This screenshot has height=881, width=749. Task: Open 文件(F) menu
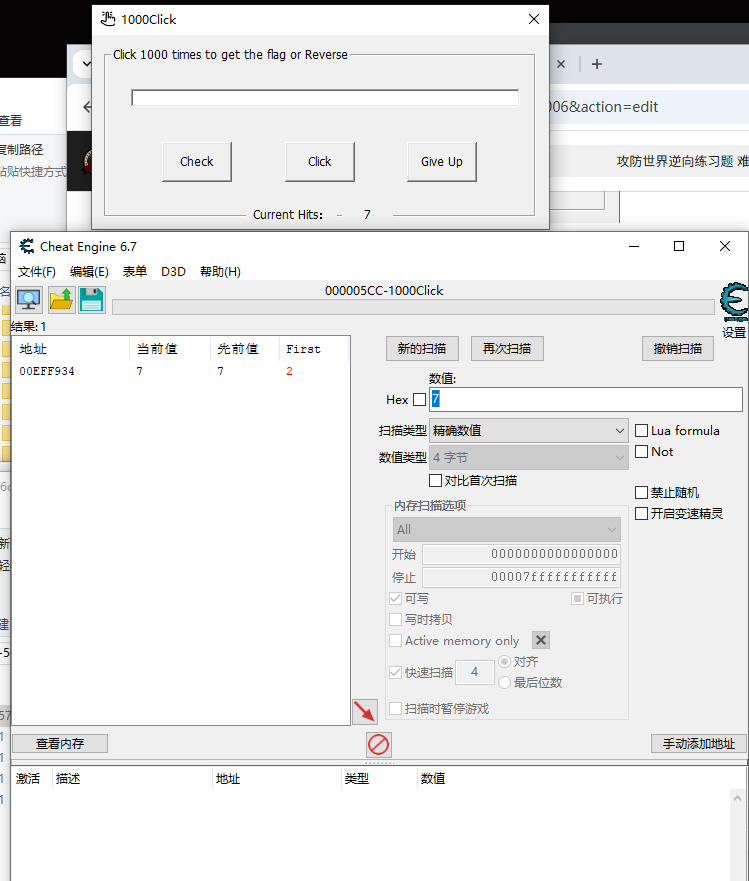pyautogui.click(x=37, y=271)
